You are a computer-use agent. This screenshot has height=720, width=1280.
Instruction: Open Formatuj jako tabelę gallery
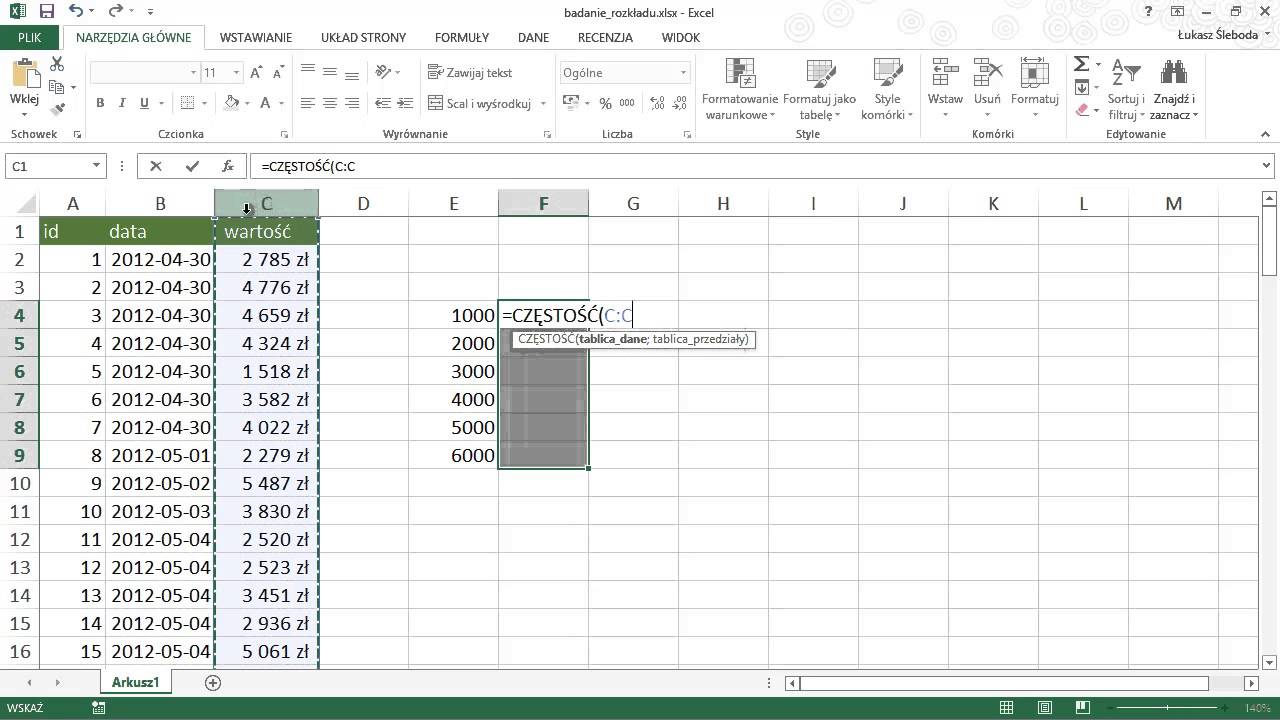click(x=820, y=90)
